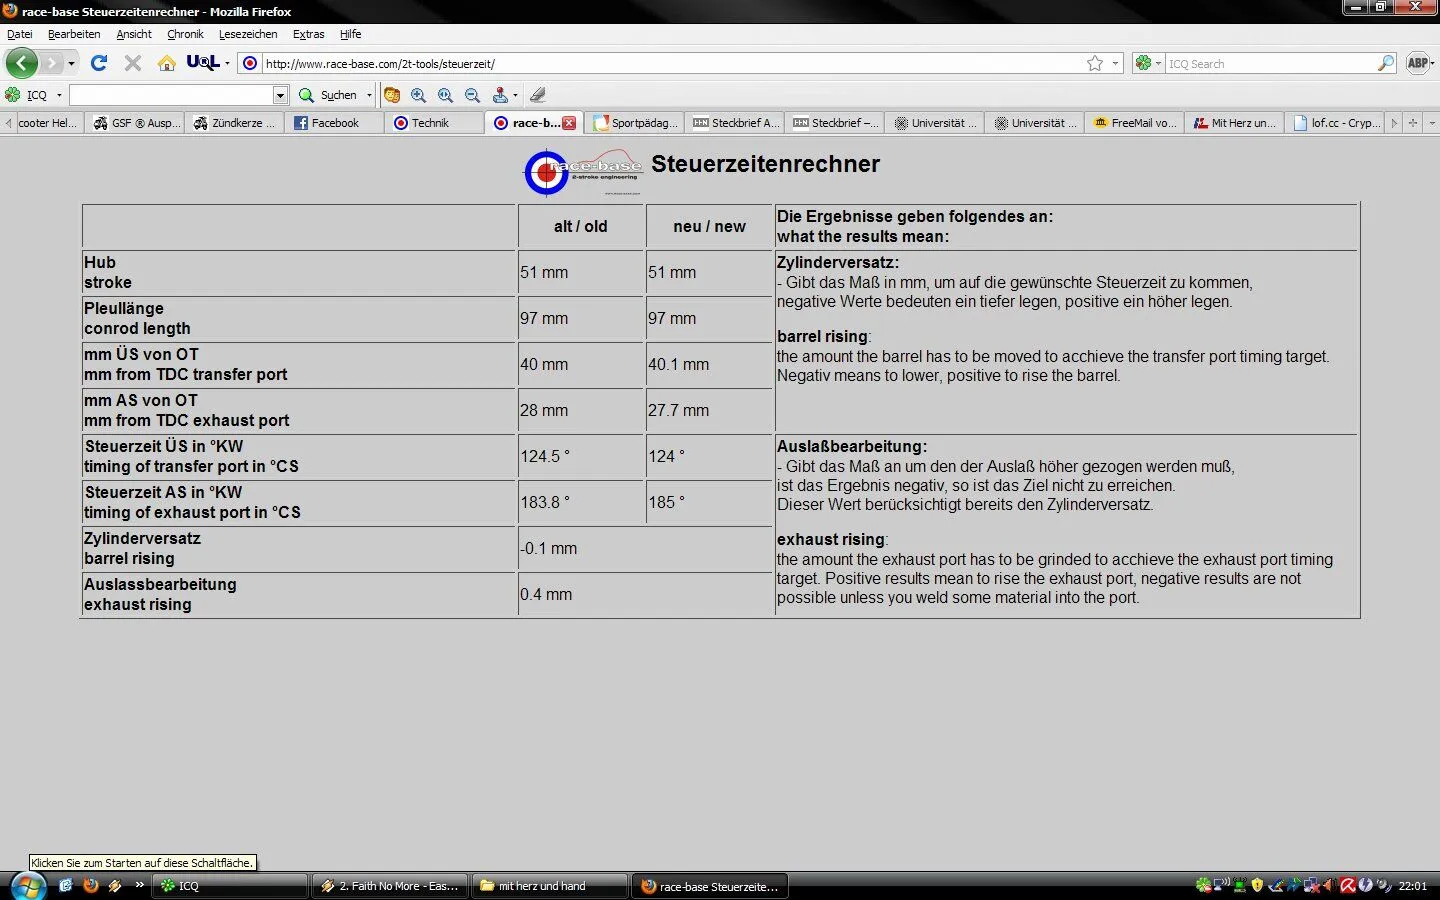Screen dimensions: 1440x900
Task: Open the Lesezeichen menu
Action: tap(248, 34)
